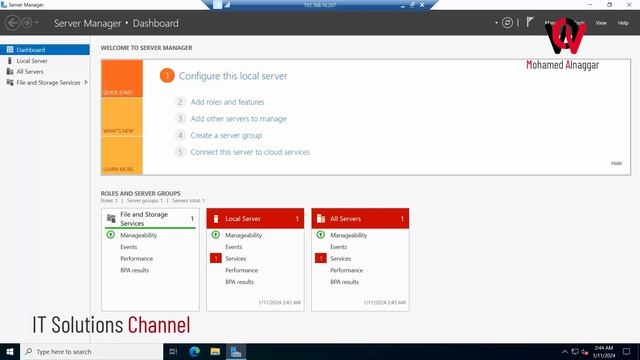Click red Services alert badge in All Servers
The width and height of the screenshot is (640, 360).
click(321, 258)
